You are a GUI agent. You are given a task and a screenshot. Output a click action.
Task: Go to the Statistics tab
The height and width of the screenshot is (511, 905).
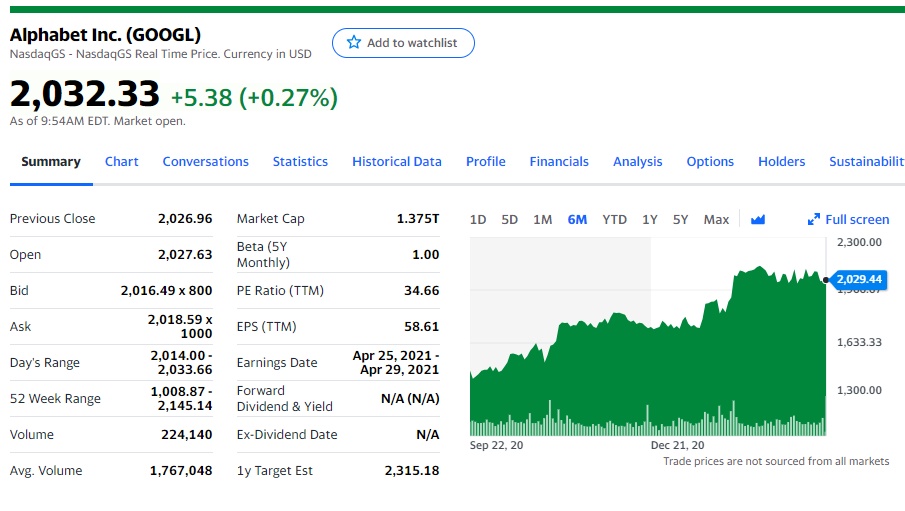pyautogui.click(x=300, y=162)
